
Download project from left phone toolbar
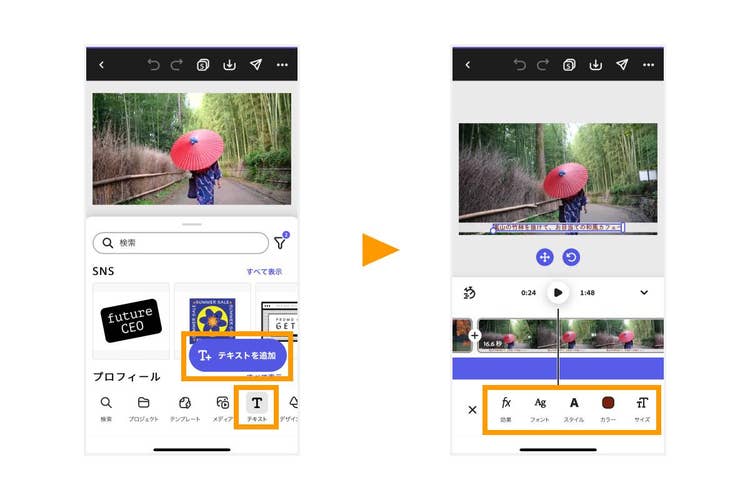pos(230,65)
